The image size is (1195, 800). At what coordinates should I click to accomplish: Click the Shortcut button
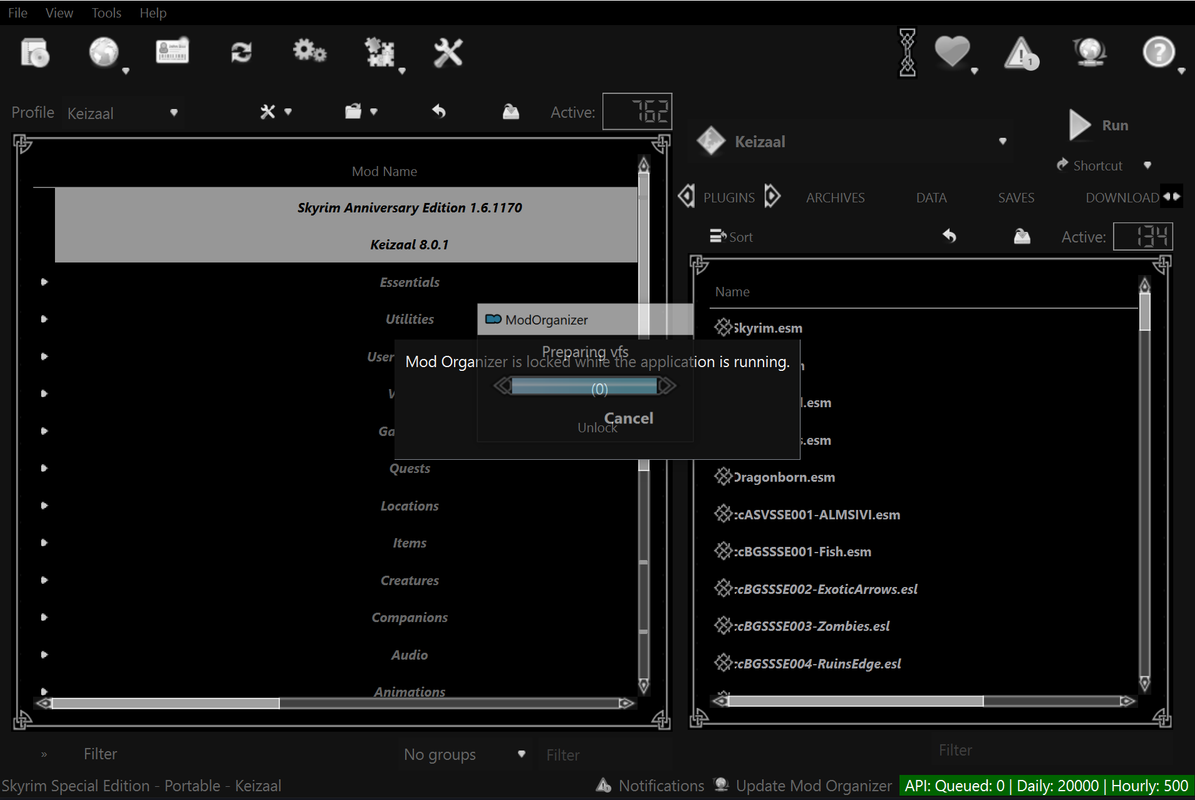[1090, 165]
